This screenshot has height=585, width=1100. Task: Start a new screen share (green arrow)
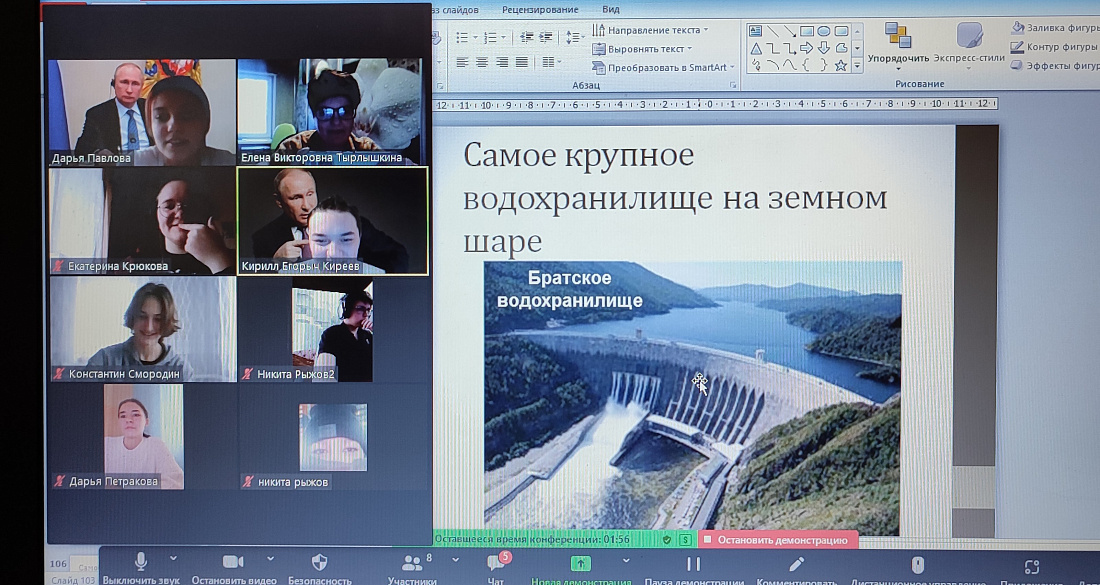coord(580,564)
